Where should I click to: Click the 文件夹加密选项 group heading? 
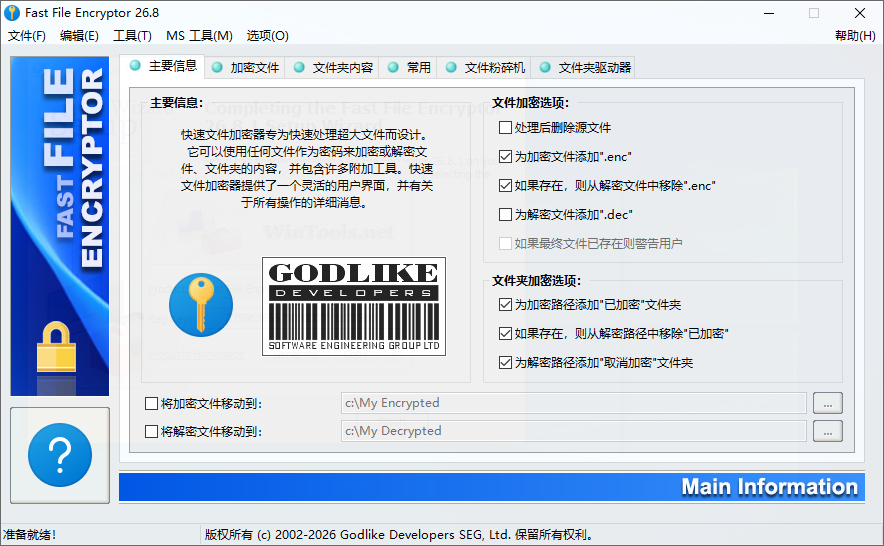pyautogui.click(x=536, y=280)
